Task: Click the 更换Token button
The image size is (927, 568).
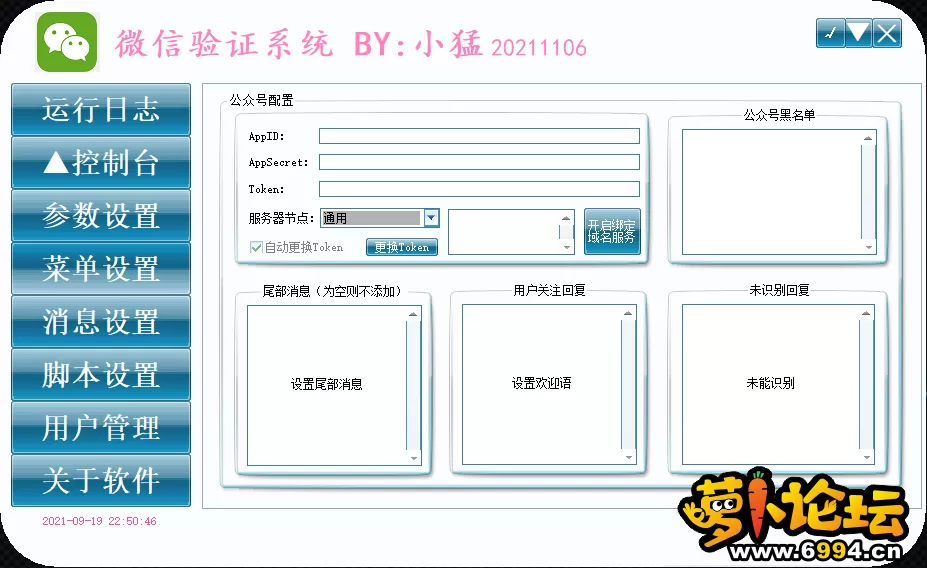Action: click(402, 247)
